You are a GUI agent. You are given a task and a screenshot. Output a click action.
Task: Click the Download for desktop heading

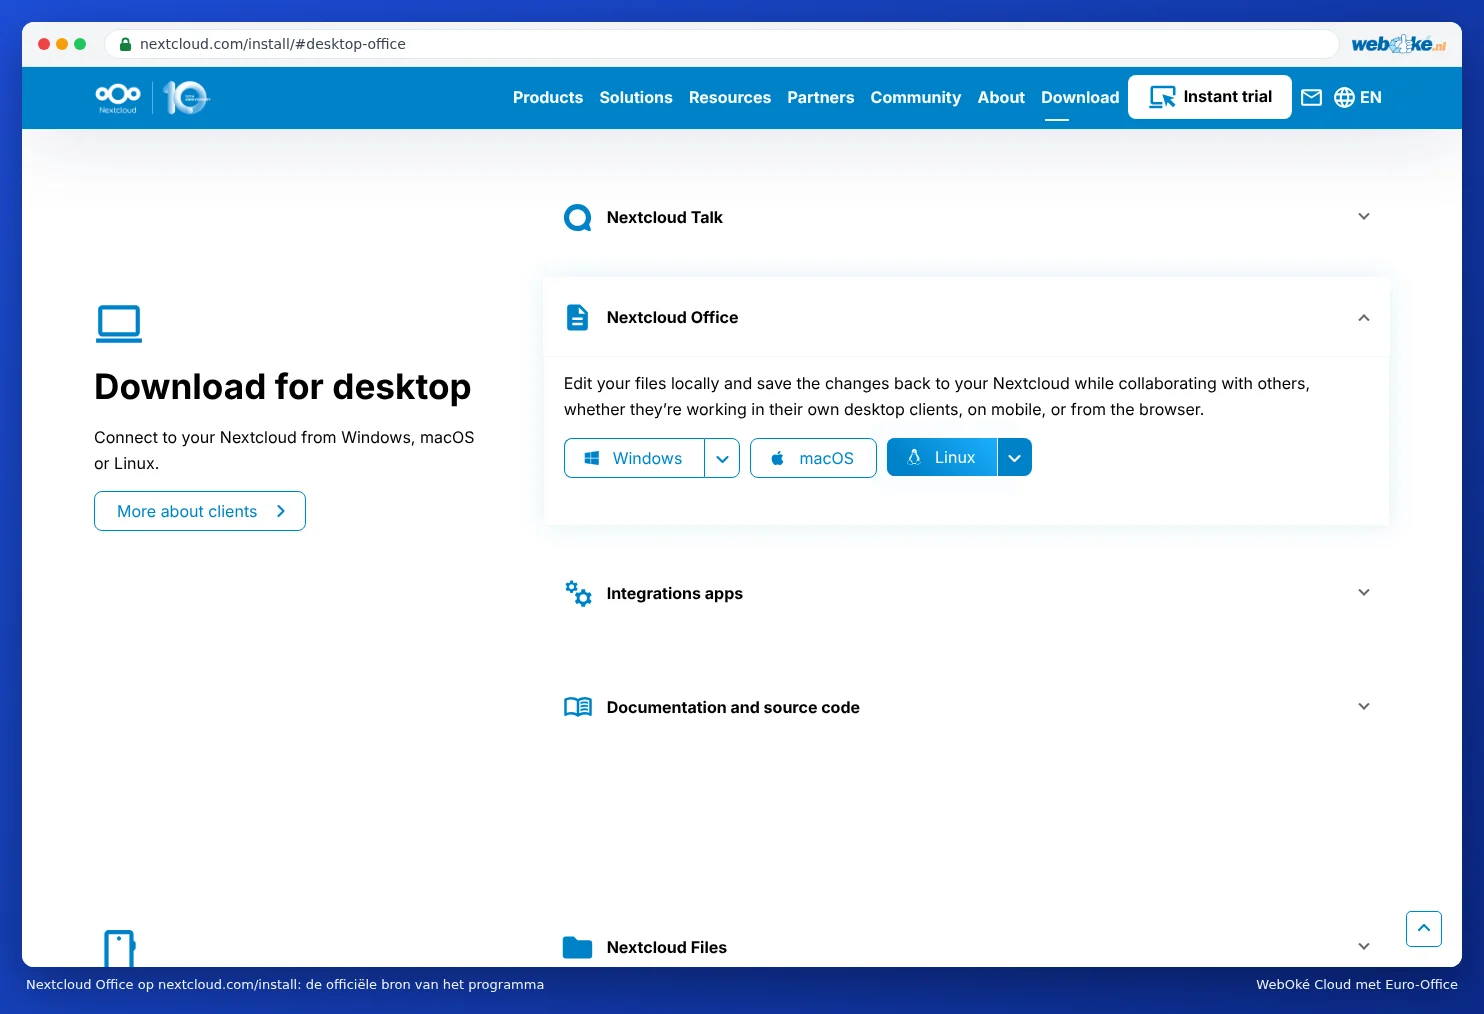click(x=282, y=387)
